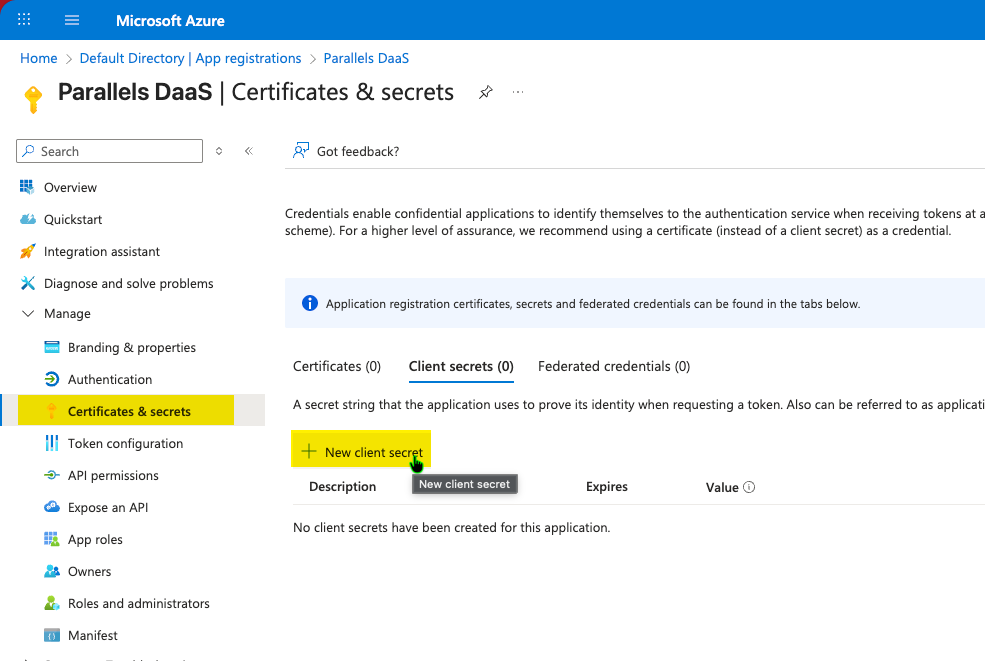Click New client secret button

coord(362,452)
